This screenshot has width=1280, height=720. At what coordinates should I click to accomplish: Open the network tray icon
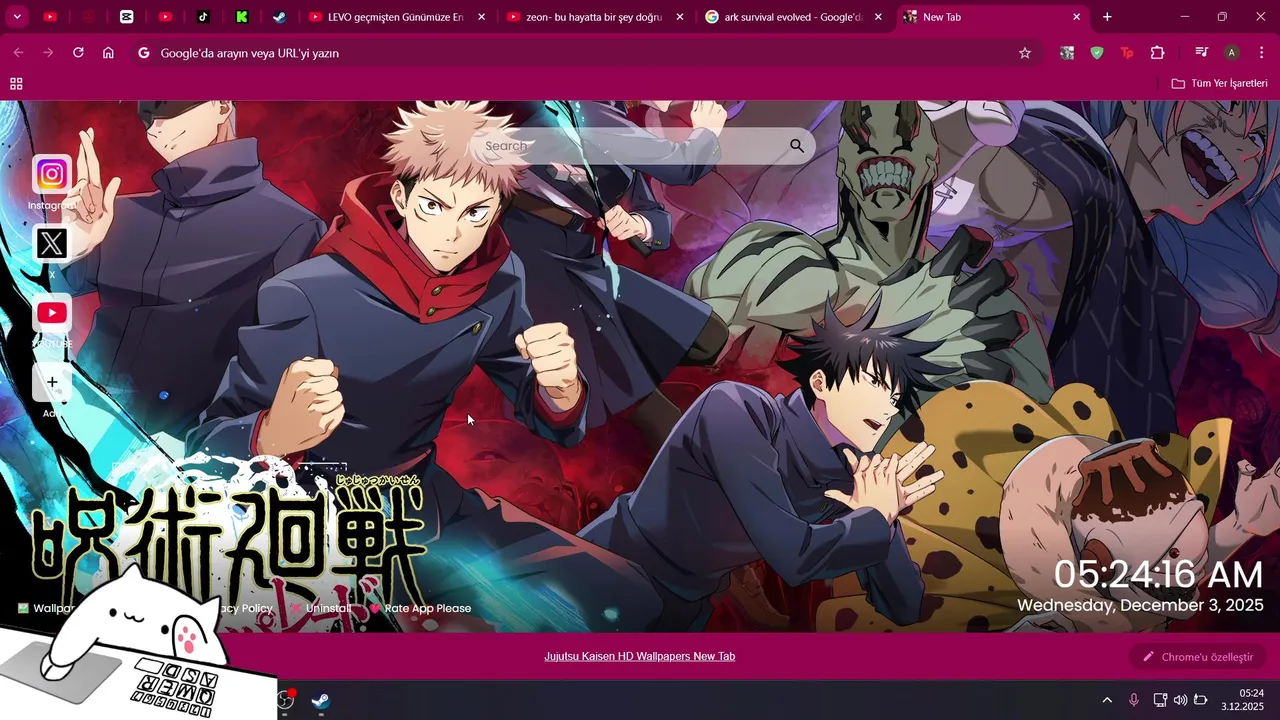point(1160,701)
